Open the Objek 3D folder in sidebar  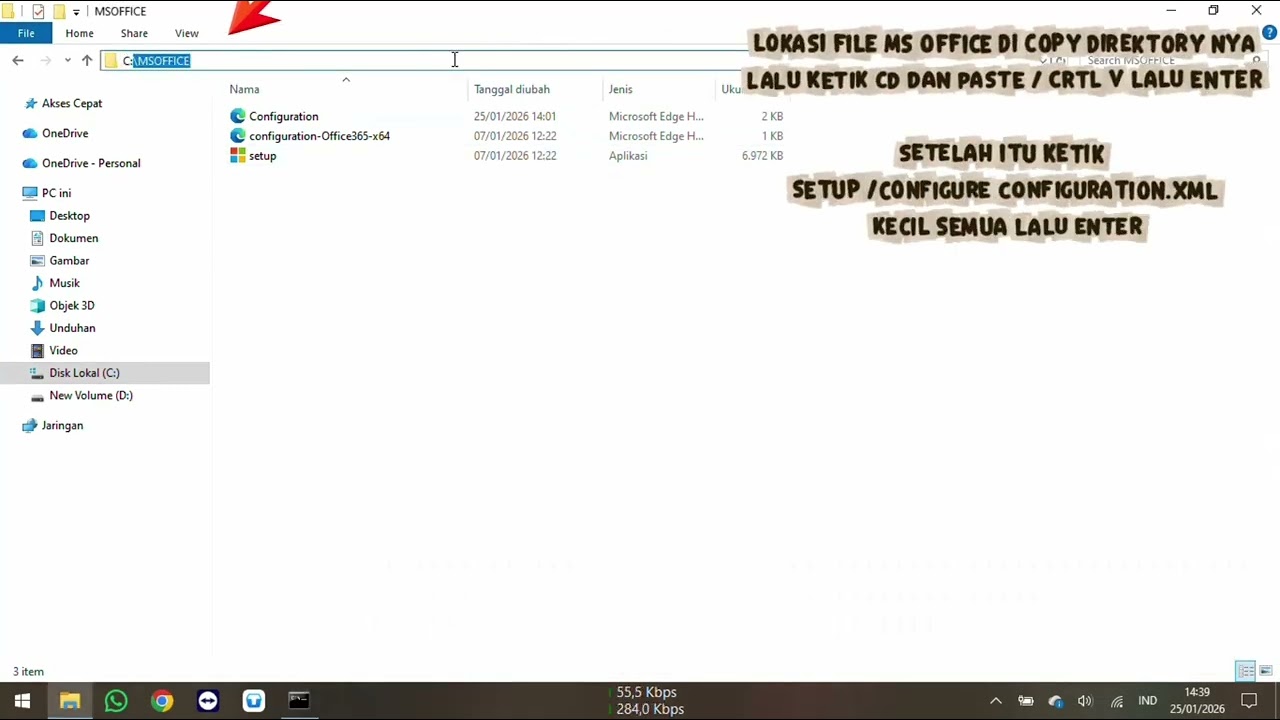[72, 306]
